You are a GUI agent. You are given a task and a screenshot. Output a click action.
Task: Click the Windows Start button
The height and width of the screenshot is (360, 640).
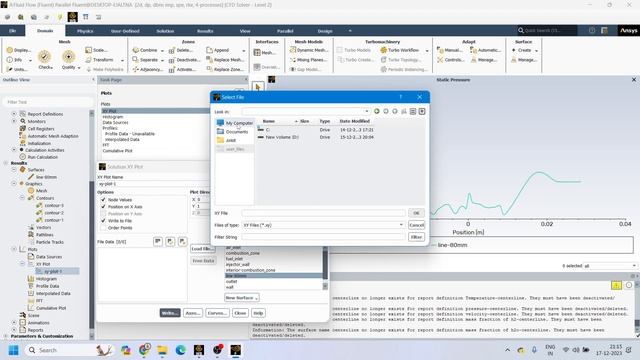(x=13, y=350)
